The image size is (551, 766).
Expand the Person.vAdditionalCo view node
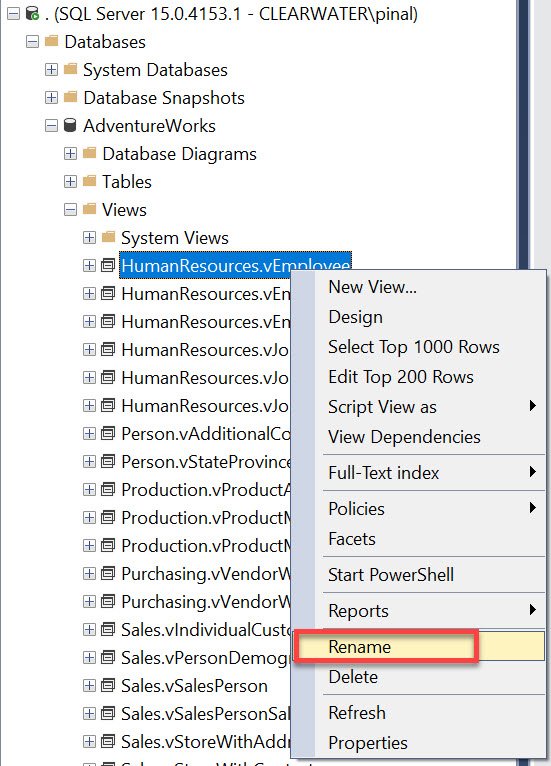[x=89, y=433]
